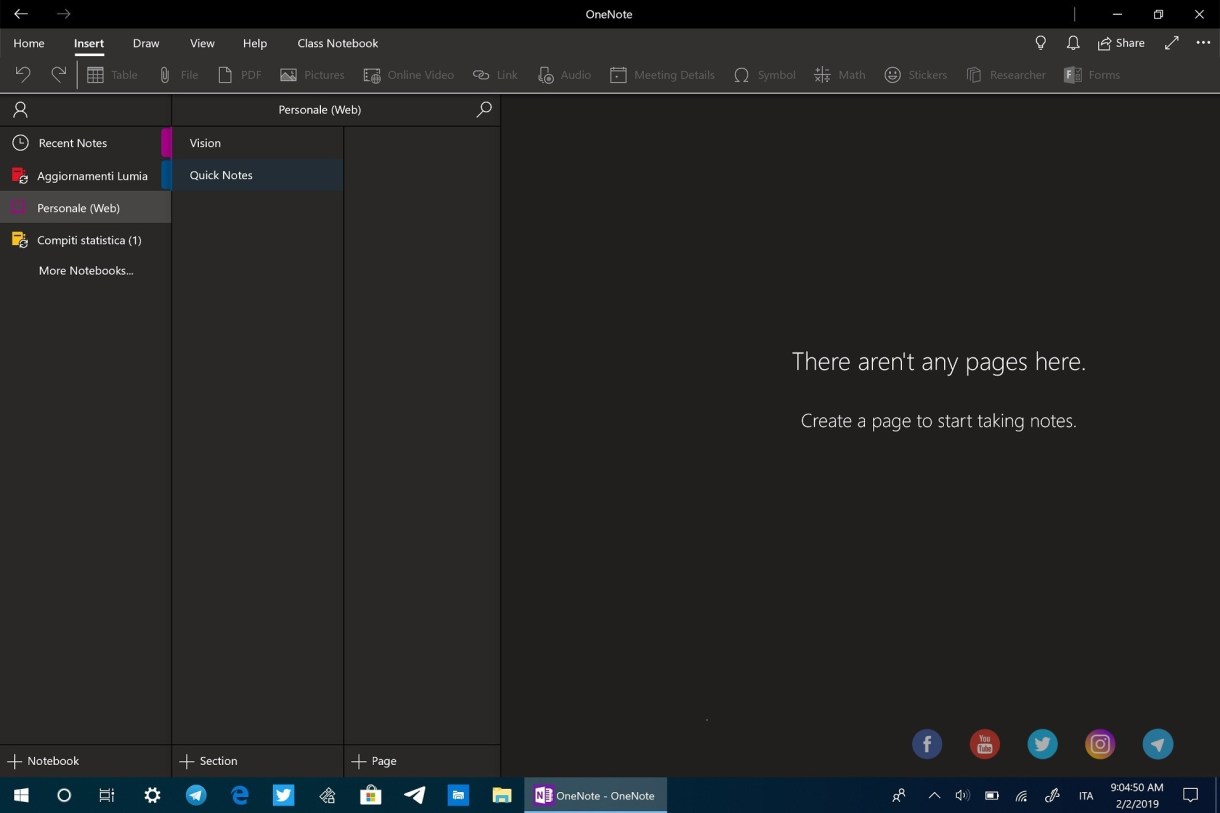Open the three-dot more options menu
The height and width of the screenshot is (813, 1220).
(x=1203, y=43)
